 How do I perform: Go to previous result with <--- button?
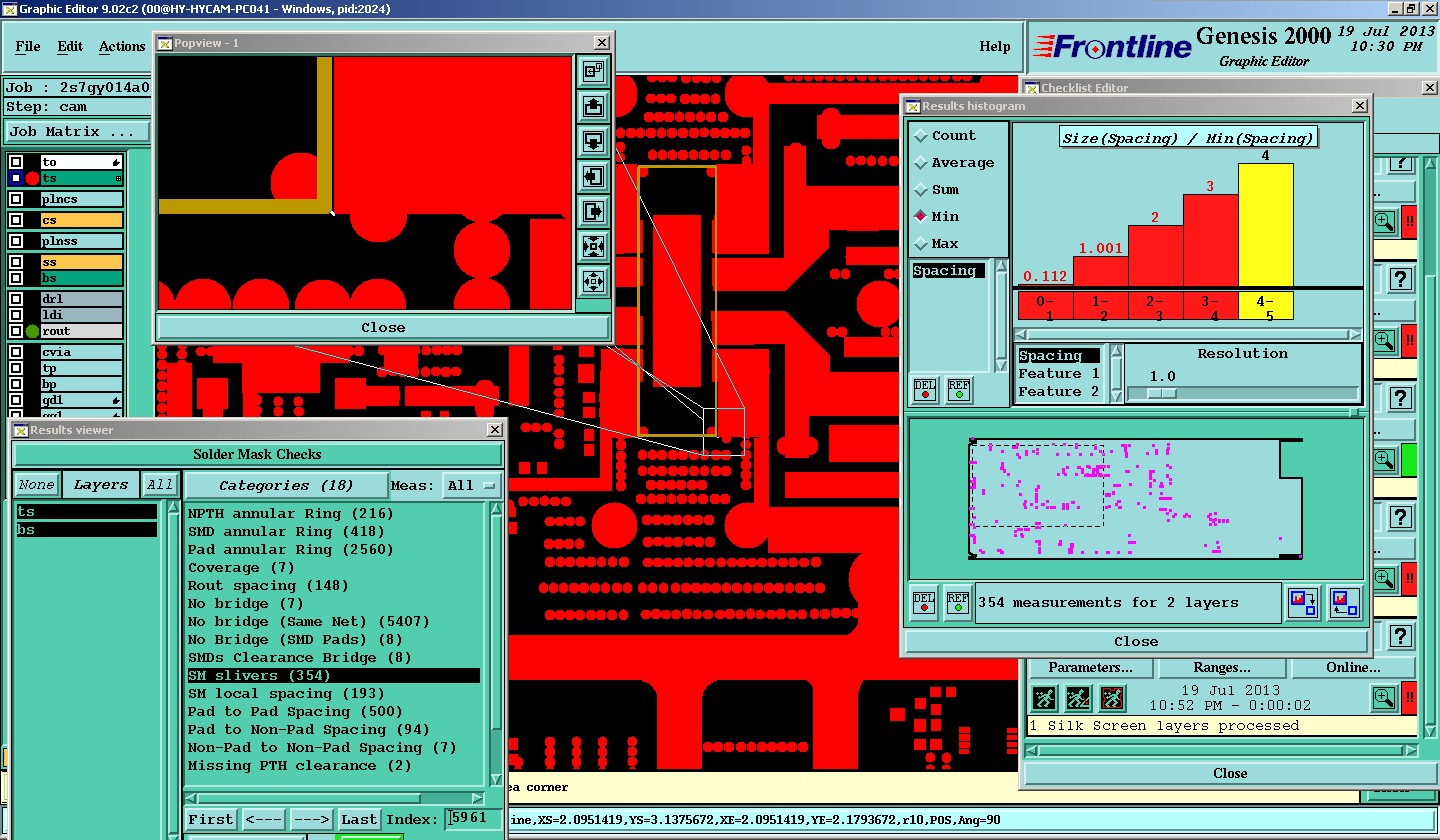coord(264,819)
